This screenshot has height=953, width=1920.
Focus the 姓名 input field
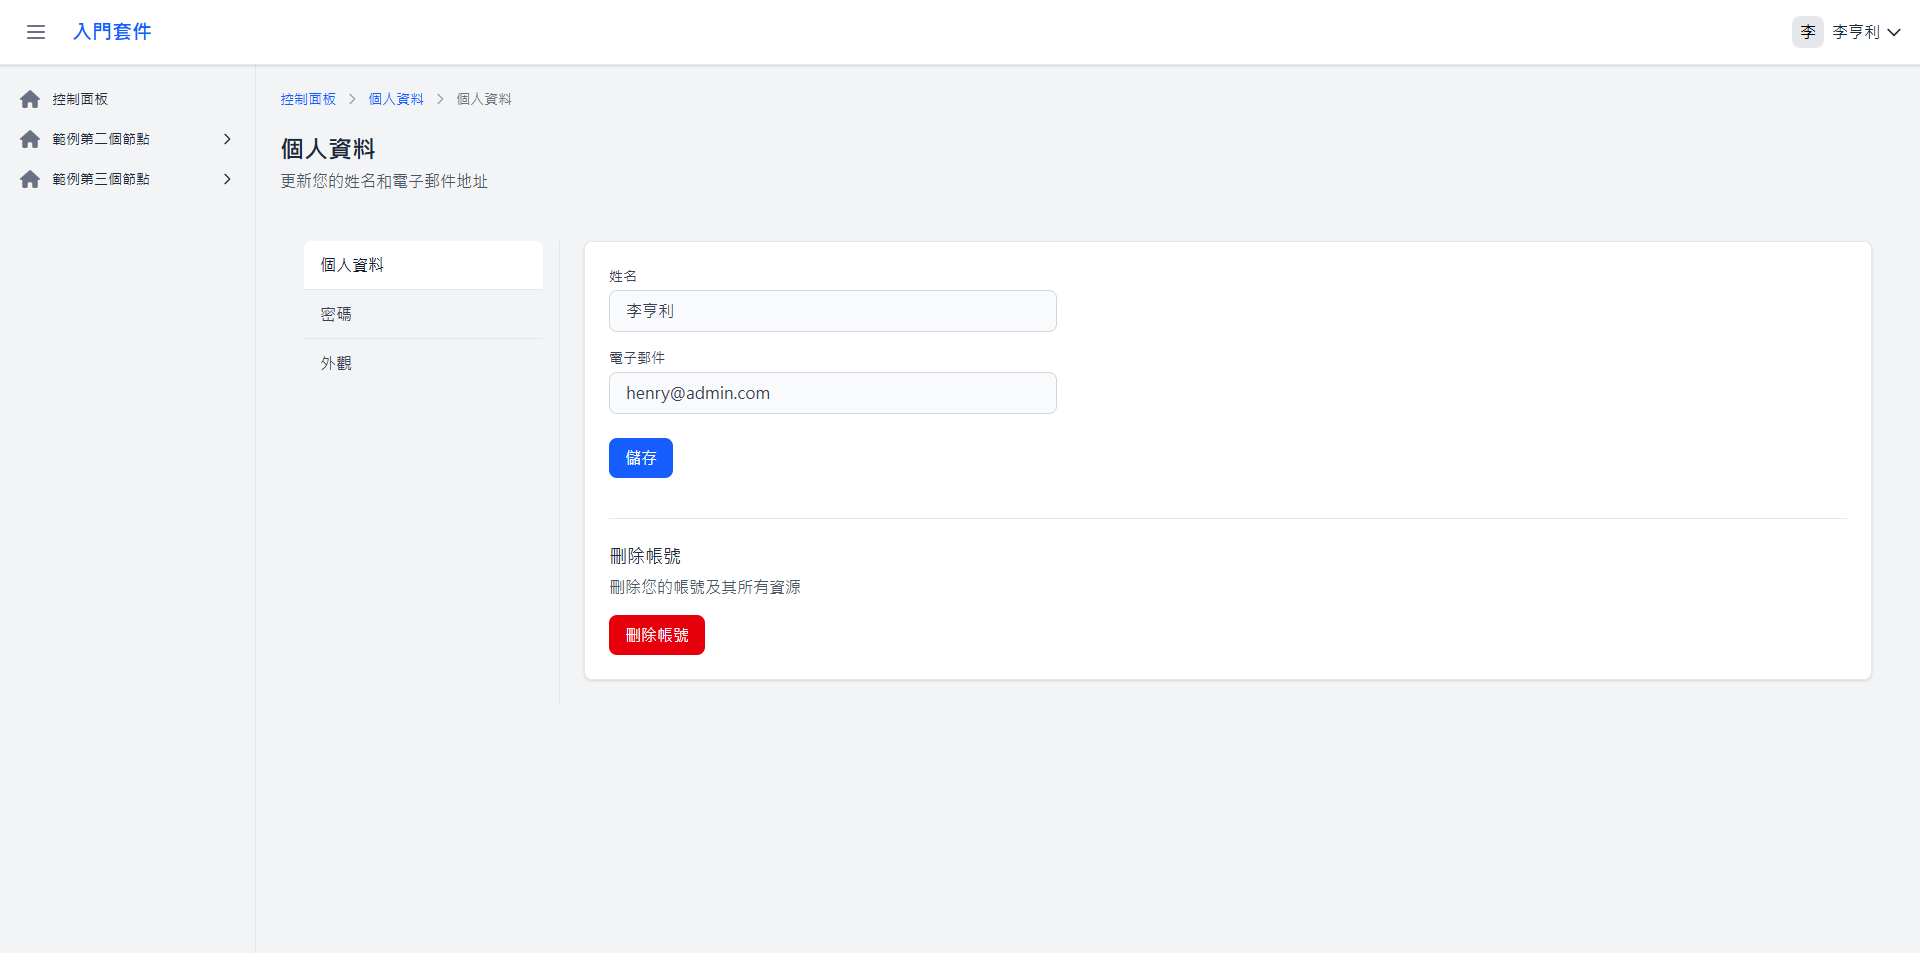(x=832, y=311)
